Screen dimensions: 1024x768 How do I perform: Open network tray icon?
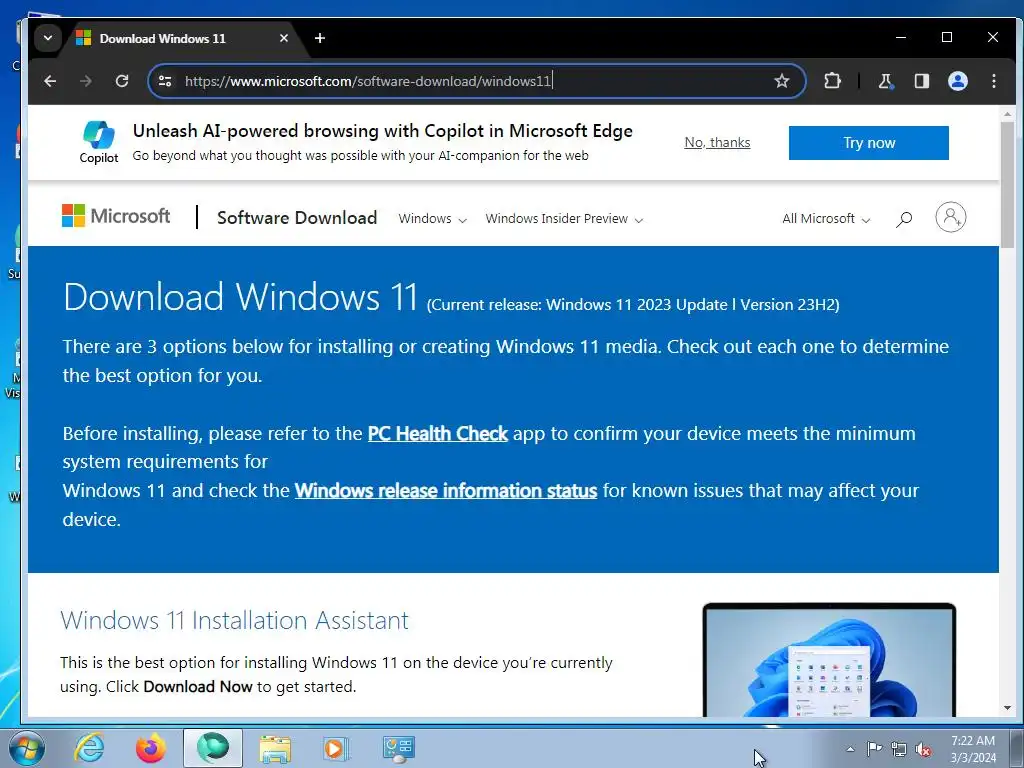(899, 749)
